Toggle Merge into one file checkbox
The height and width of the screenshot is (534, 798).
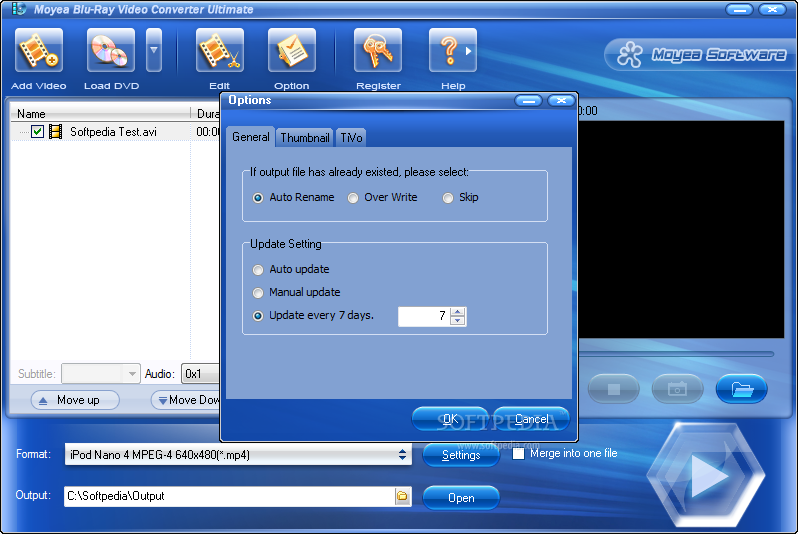click(x=518, y=454)
